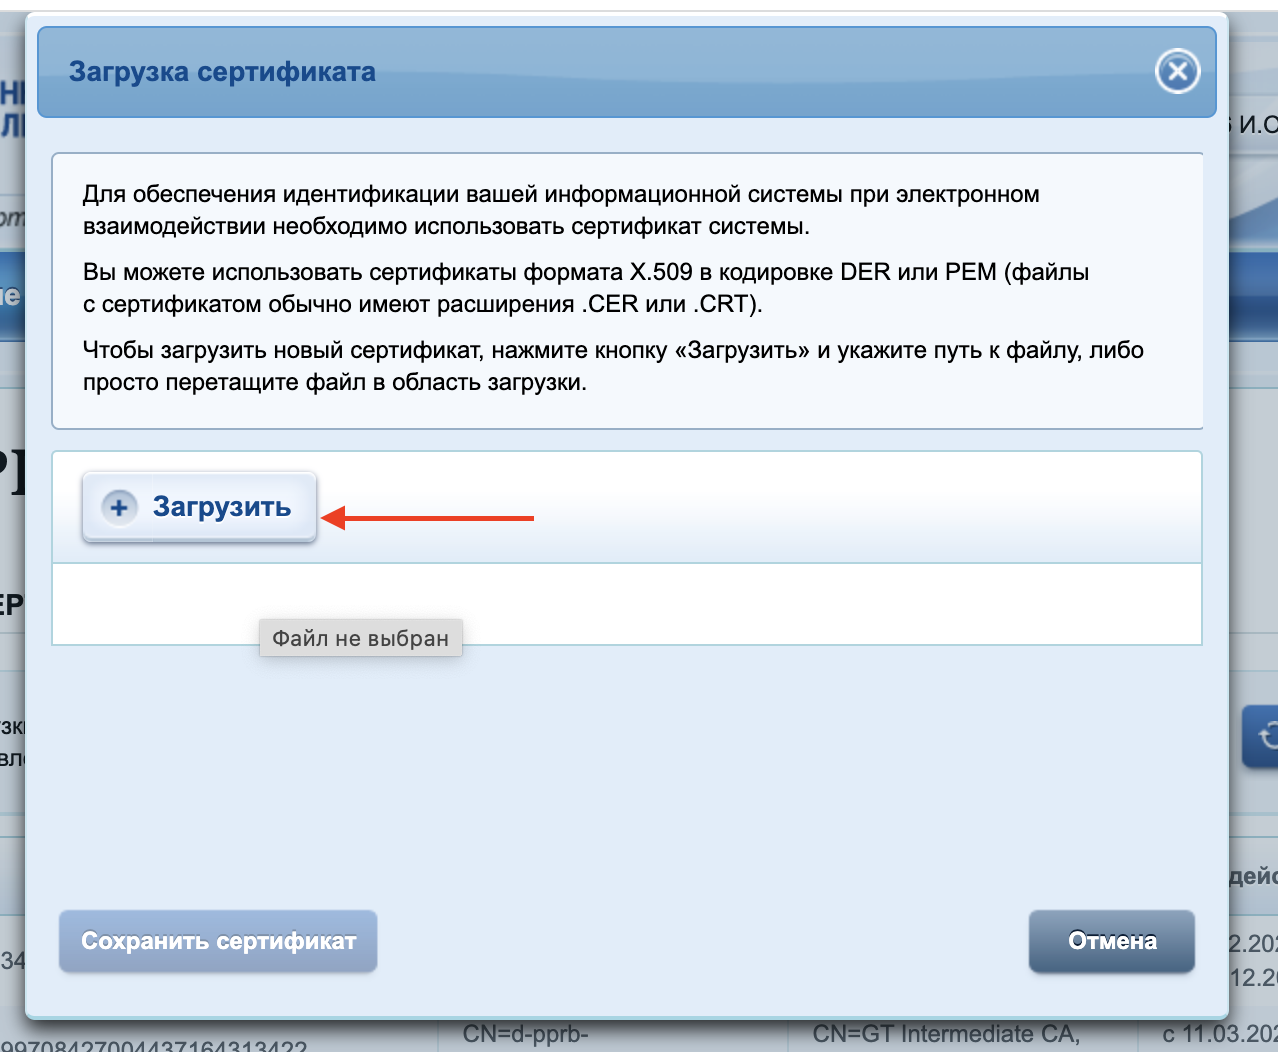Click the red arrow pointing at Загрузить
This screenshot has height=1052, width=1278.
[430, 518]
